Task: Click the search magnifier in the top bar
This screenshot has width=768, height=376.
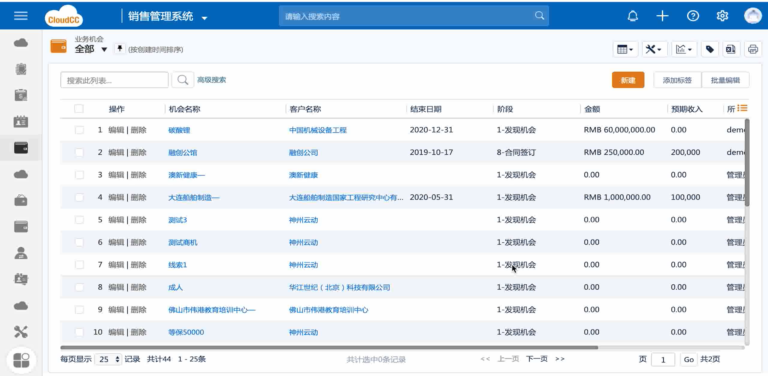Action: click(539, 16)
